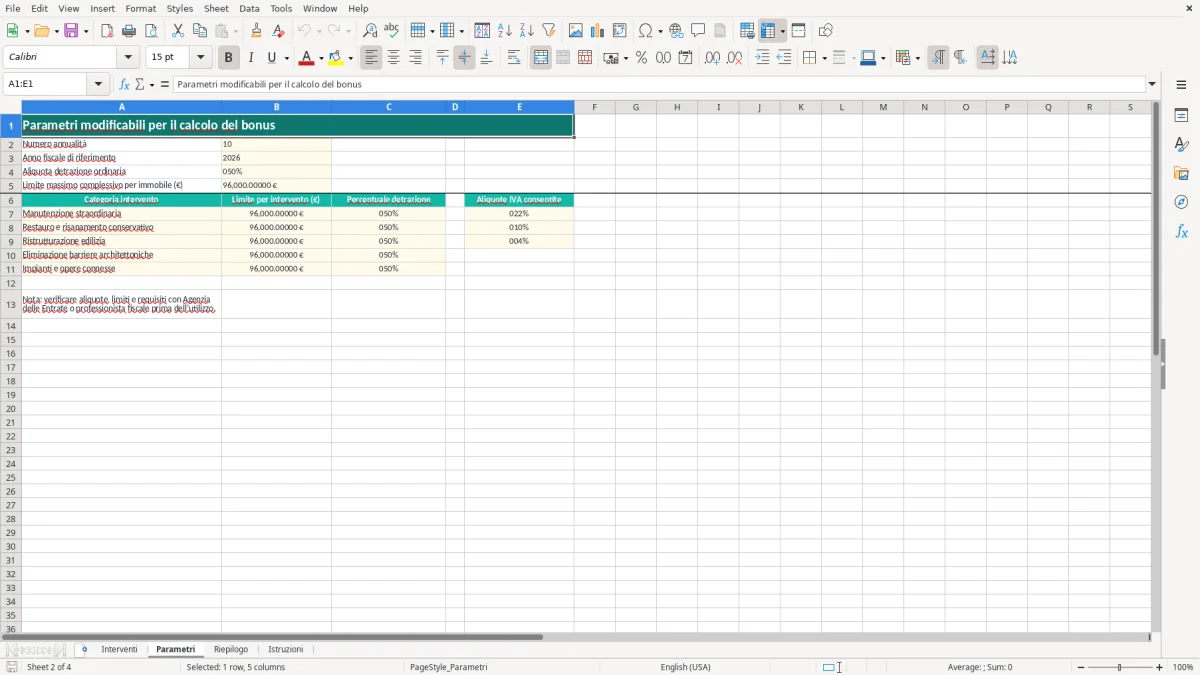Click Sort Descending icon
1200x675 pixels.
point(527,31)
